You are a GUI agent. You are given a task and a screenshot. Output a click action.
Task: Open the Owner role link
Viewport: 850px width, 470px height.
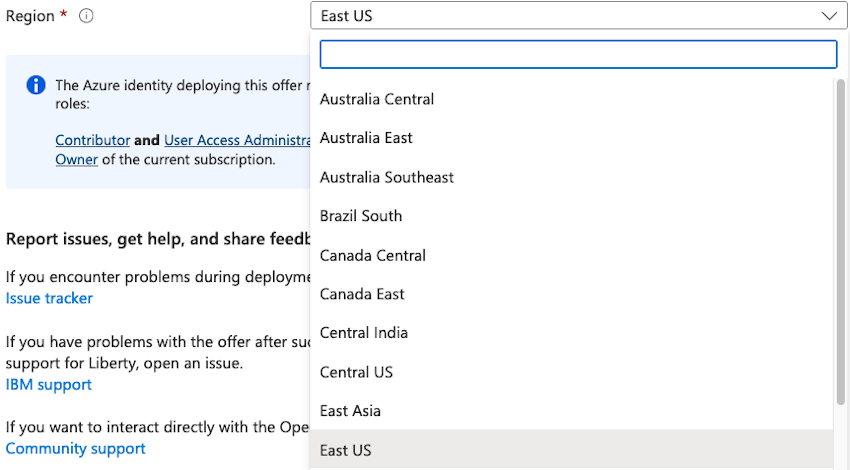point(76,159)
